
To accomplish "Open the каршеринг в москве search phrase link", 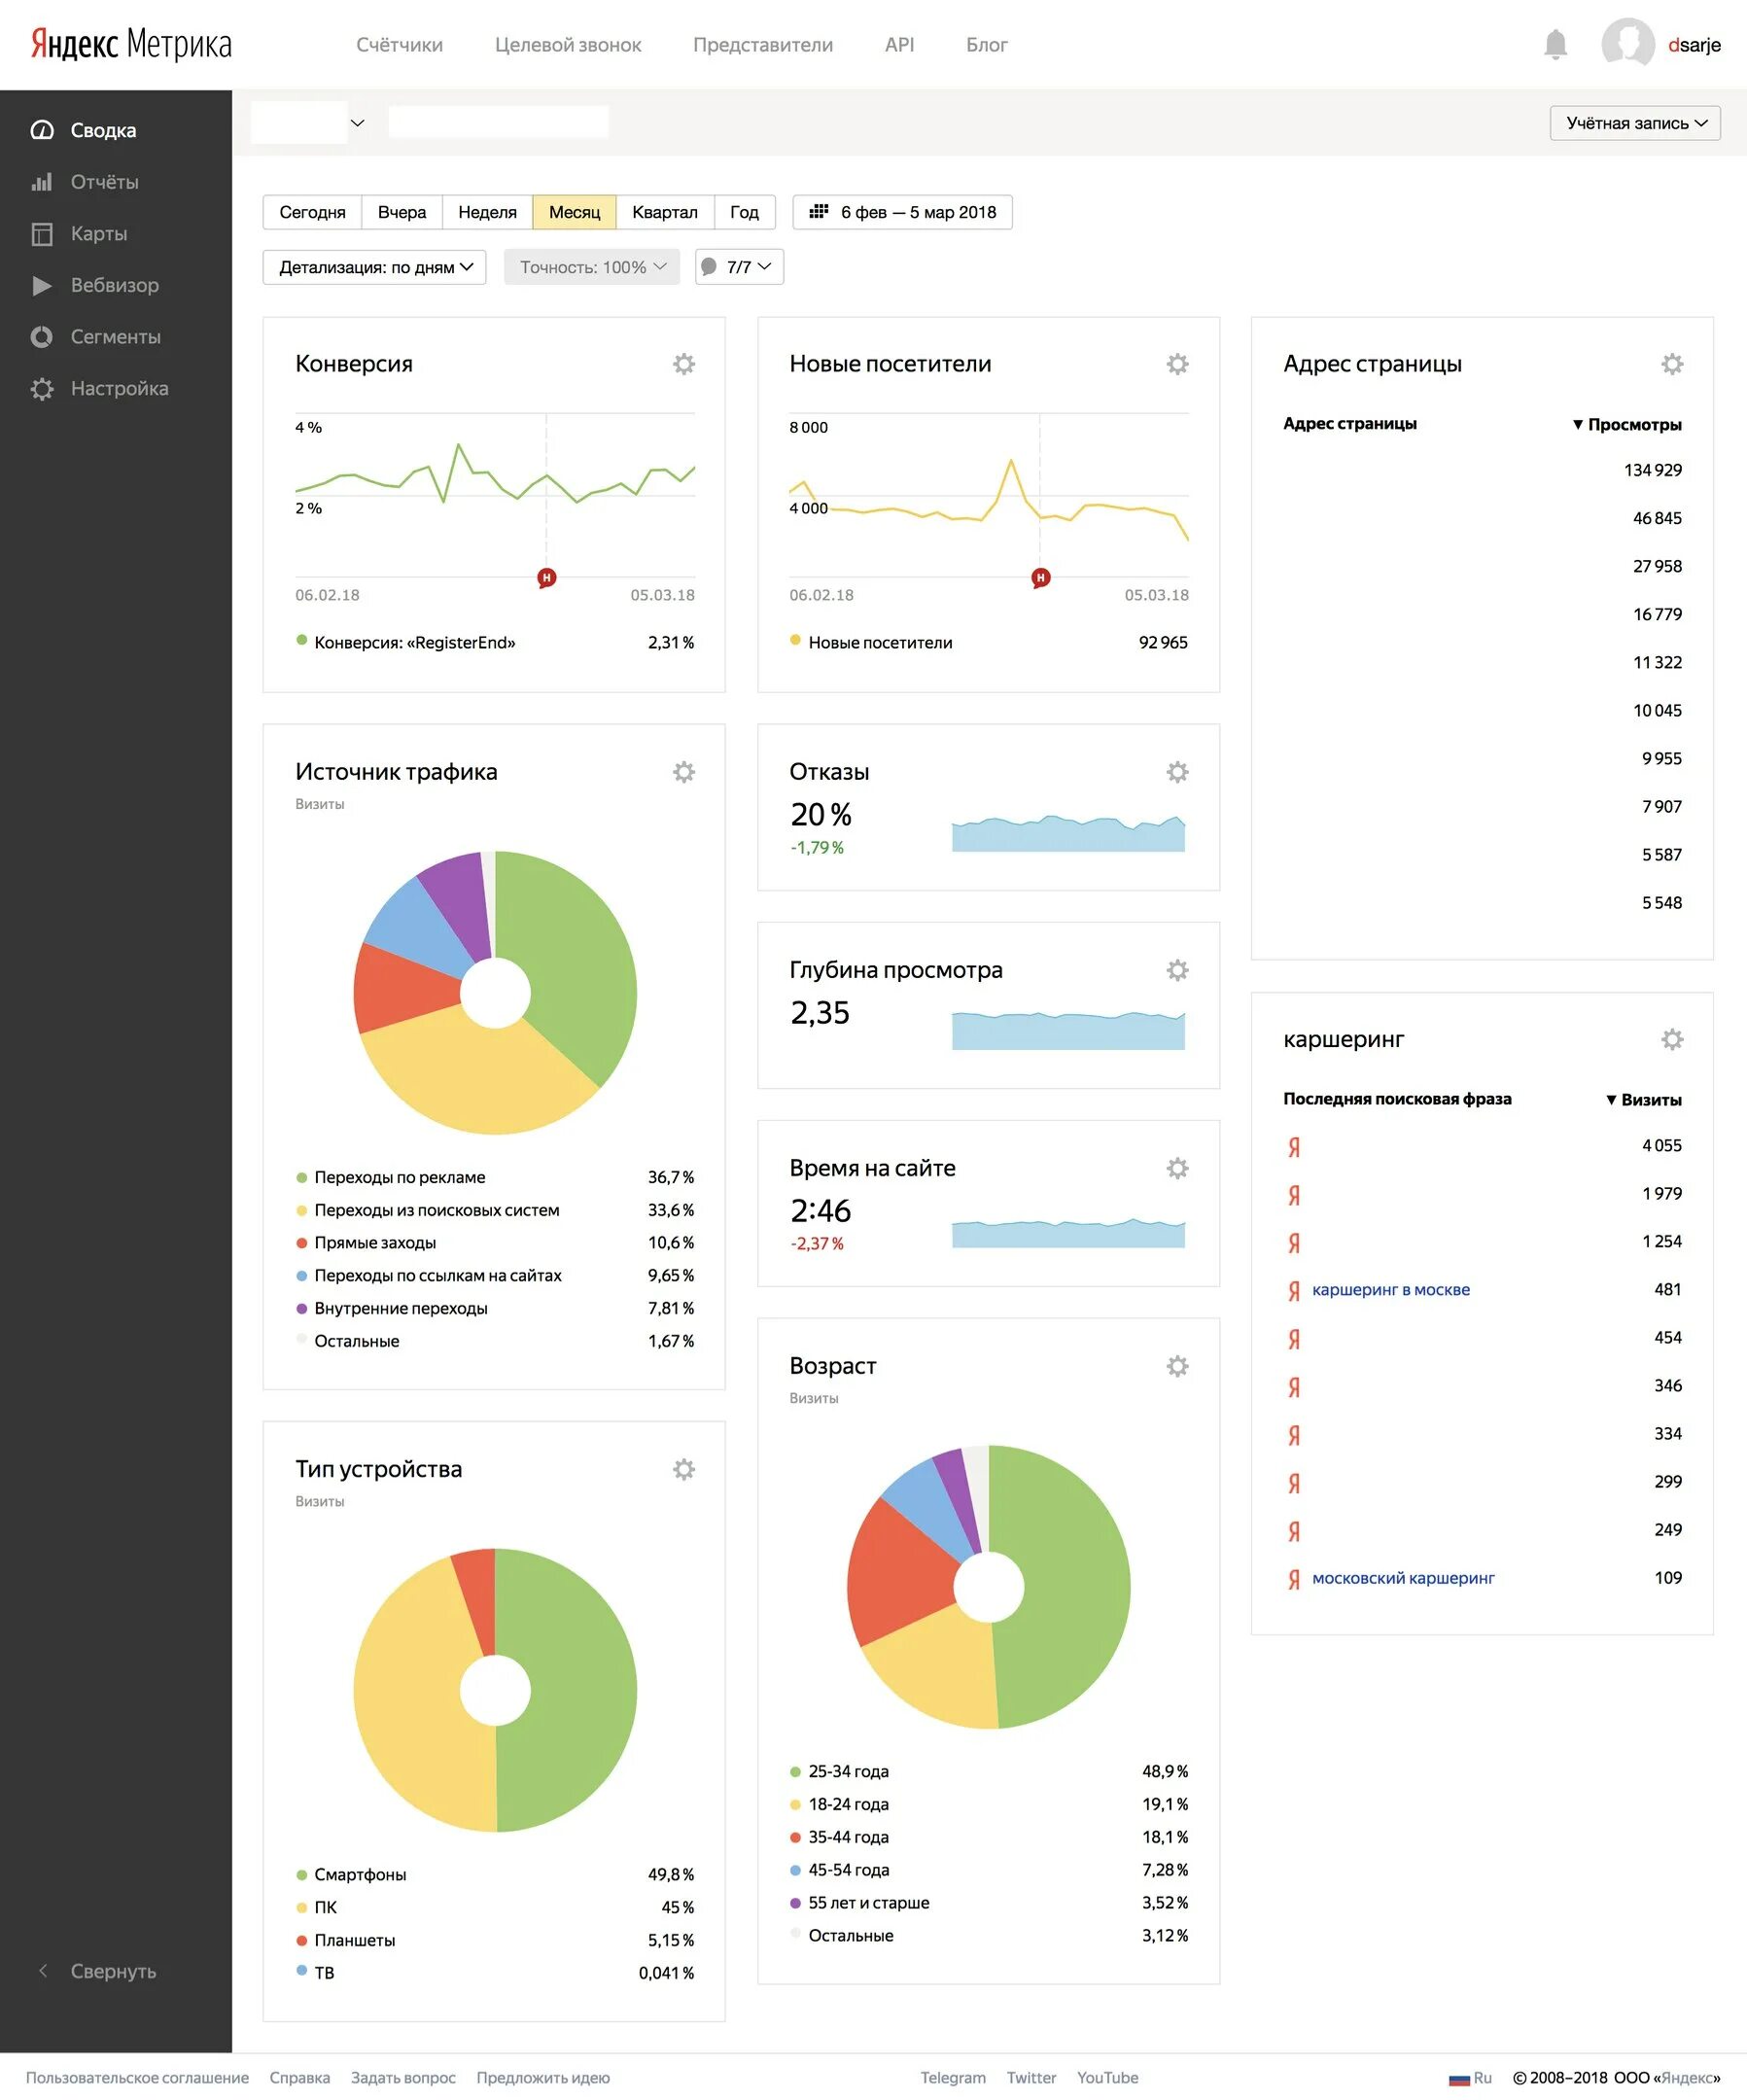I will click(1391, 1290).
